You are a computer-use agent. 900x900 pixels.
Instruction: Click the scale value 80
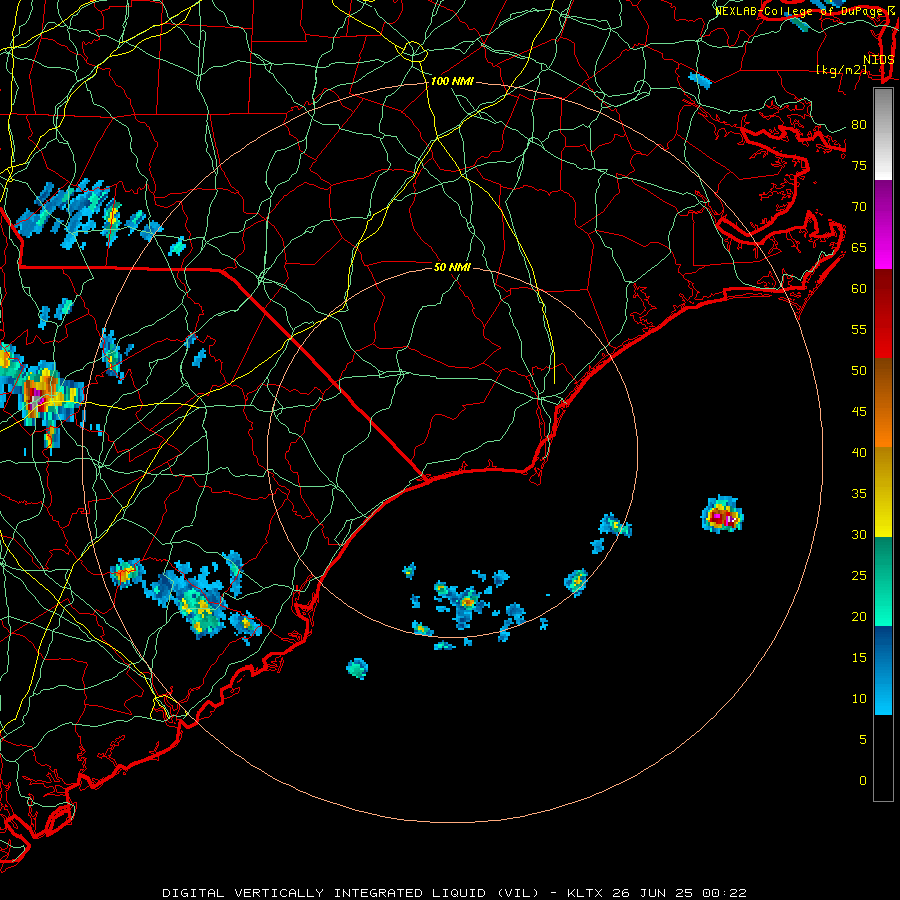coord(859,125)
